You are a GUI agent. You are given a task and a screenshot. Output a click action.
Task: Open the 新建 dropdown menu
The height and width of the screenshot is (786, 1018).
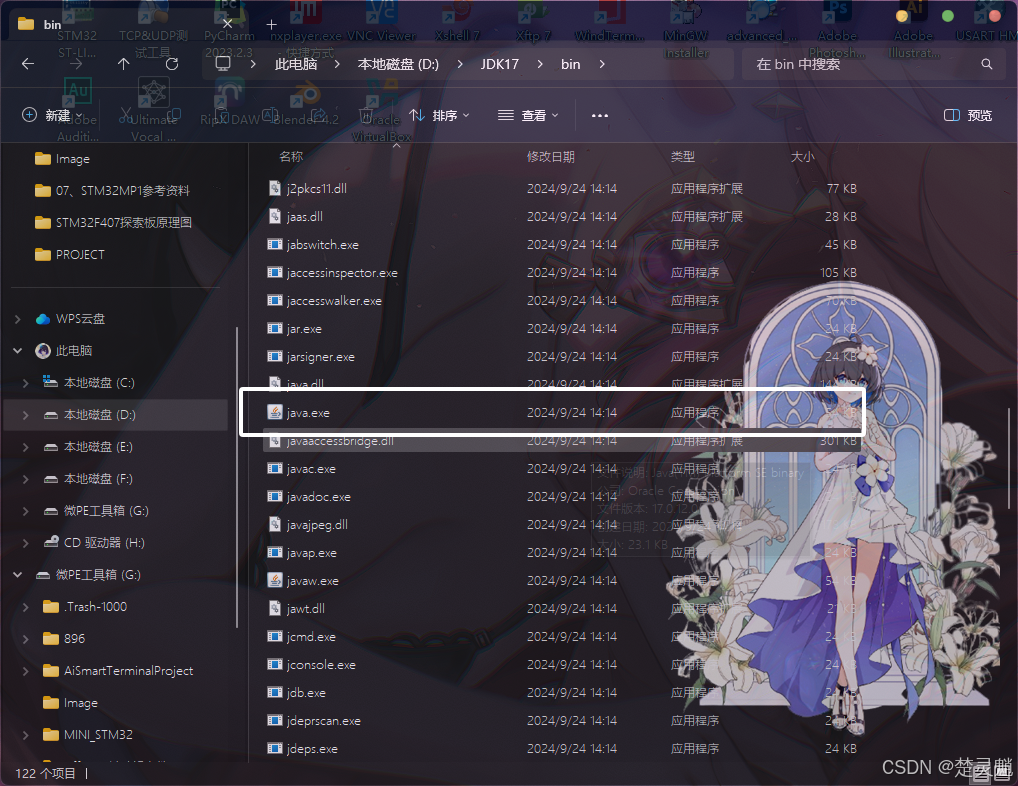(53, 116)
